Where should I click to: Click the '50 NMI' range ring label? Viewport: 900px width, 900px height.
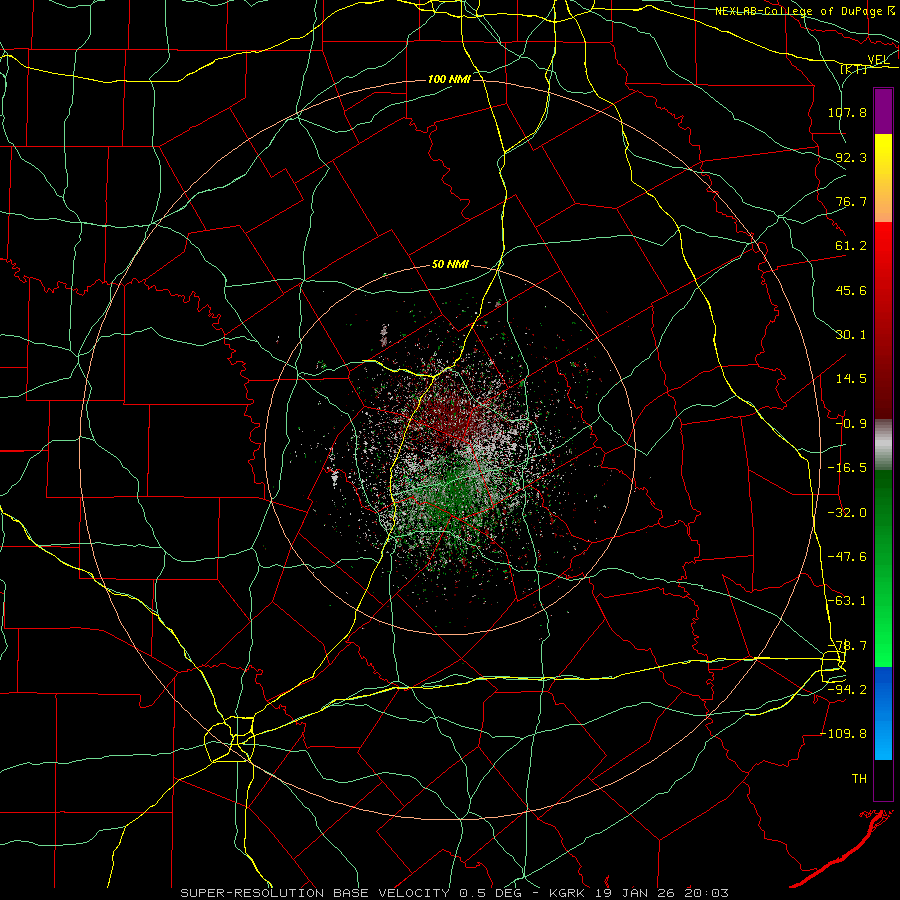(451, 265)
